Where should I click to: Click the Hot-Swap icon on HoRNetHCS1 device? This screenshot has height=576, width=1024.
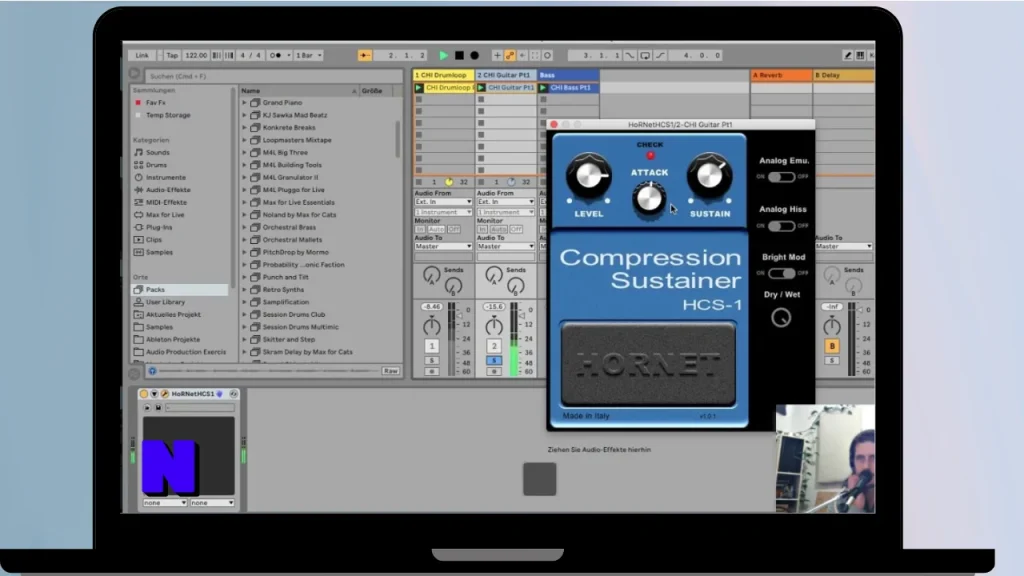(234, 394)
